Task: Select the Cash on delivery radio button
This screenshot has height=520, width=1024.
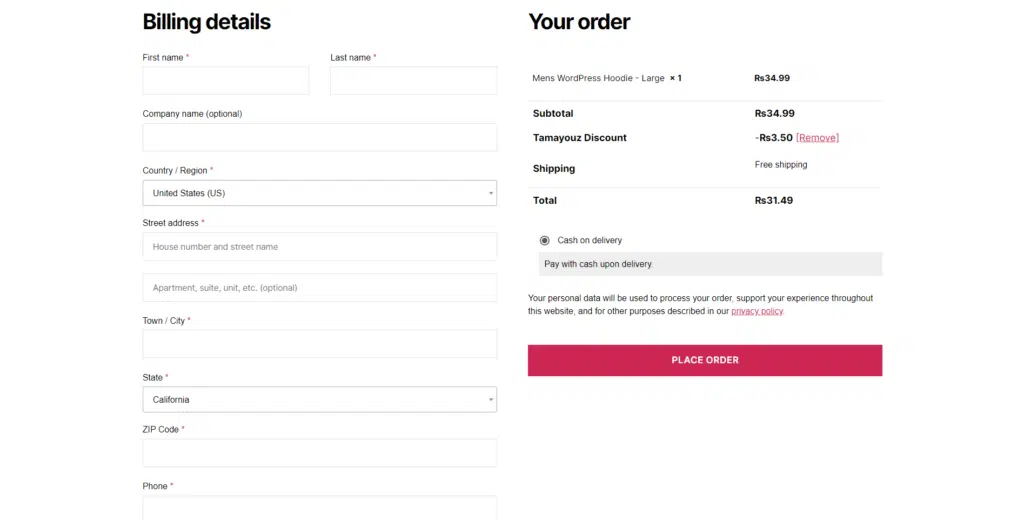Action: point(544,240)
